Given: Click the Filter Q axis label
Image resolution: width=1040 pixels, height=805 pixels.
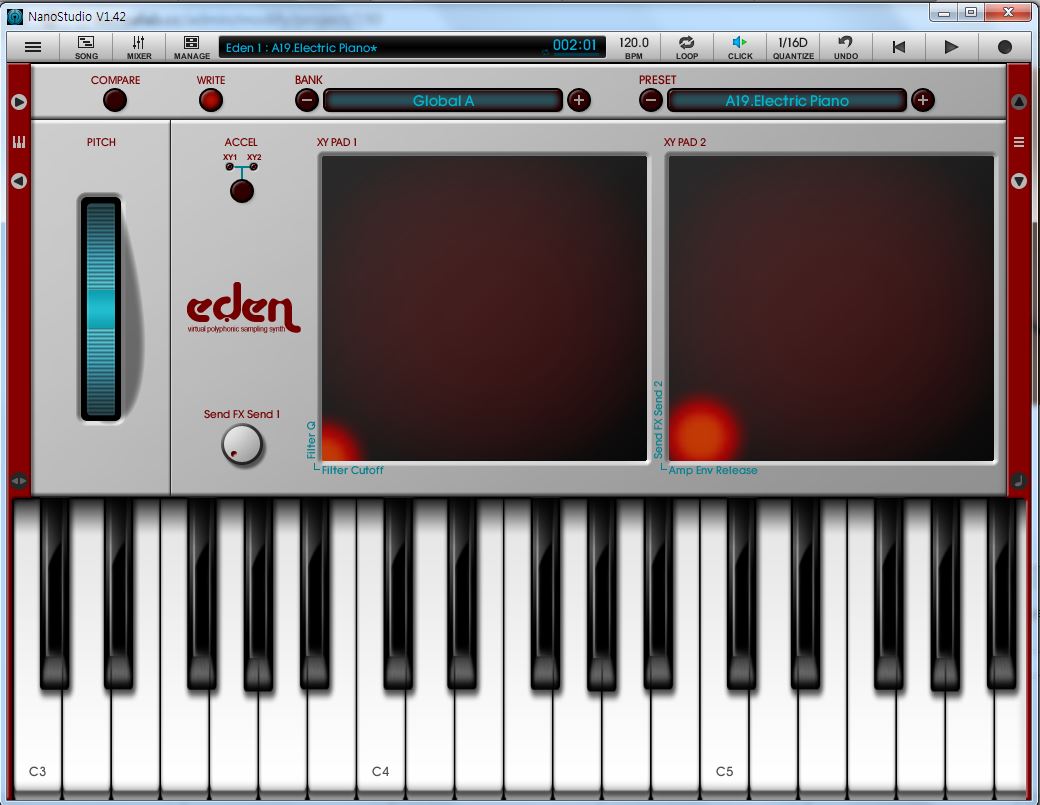Looking at the screenshot, I should [x=311, y=440].
